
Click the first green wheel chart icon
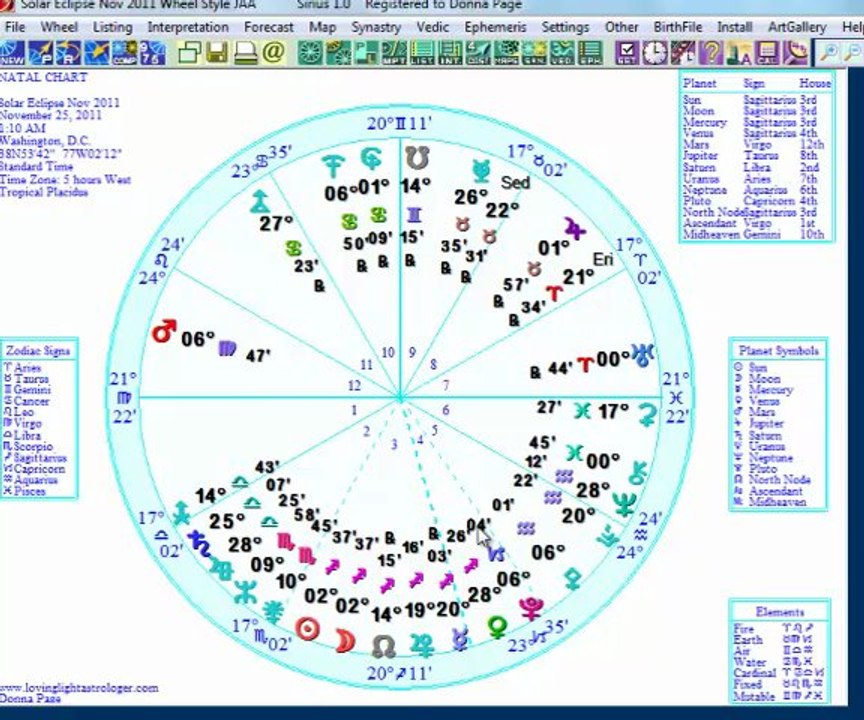point(310,53)
